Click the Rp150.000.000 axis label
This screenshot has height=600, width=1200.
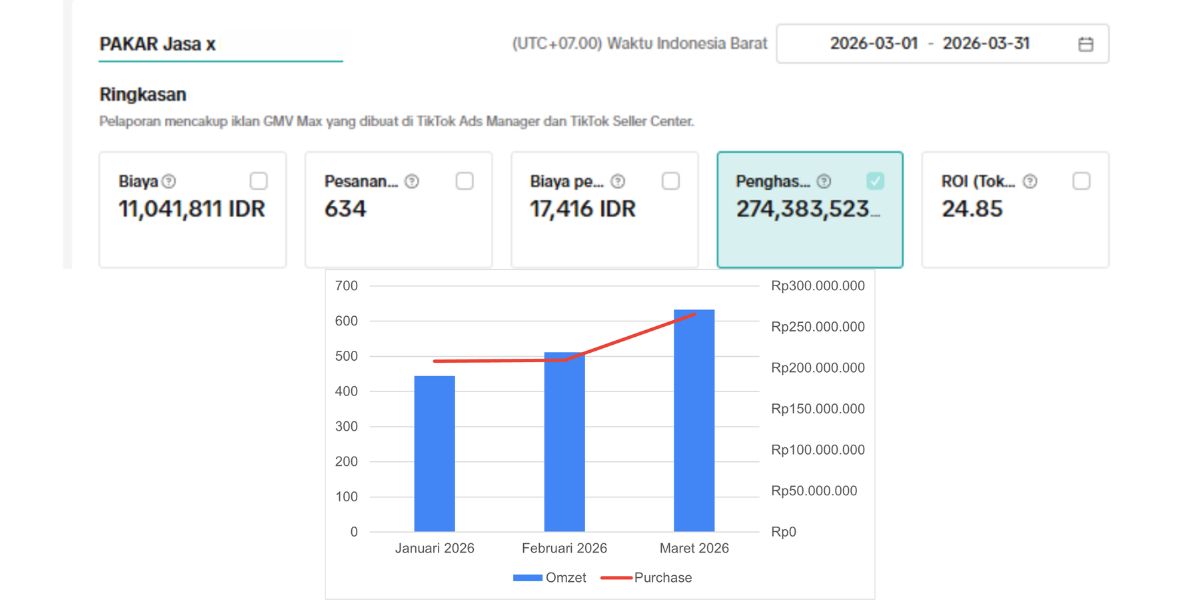818,409
